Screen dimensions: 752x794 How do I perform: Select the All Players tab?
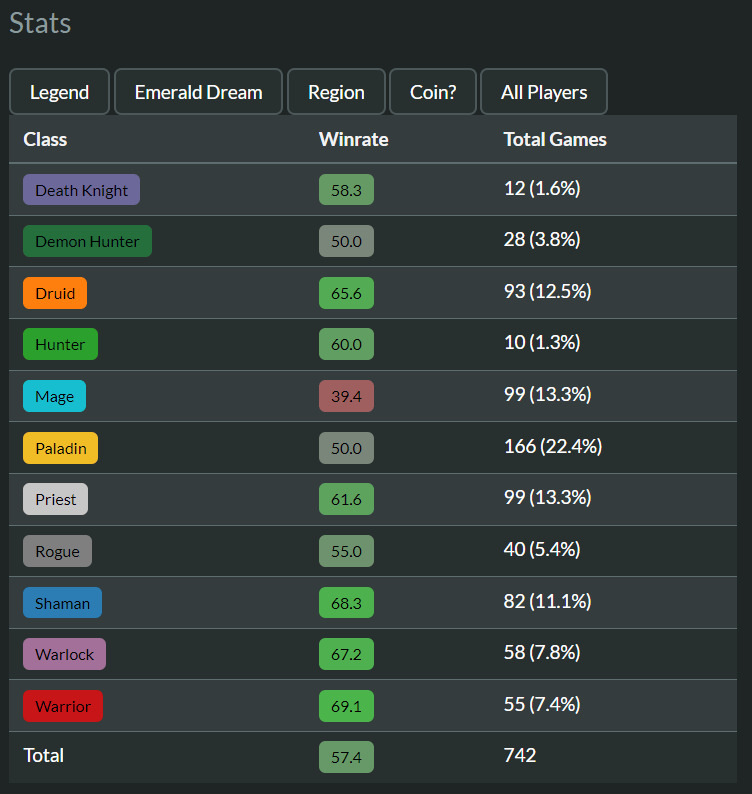[543, 92]
